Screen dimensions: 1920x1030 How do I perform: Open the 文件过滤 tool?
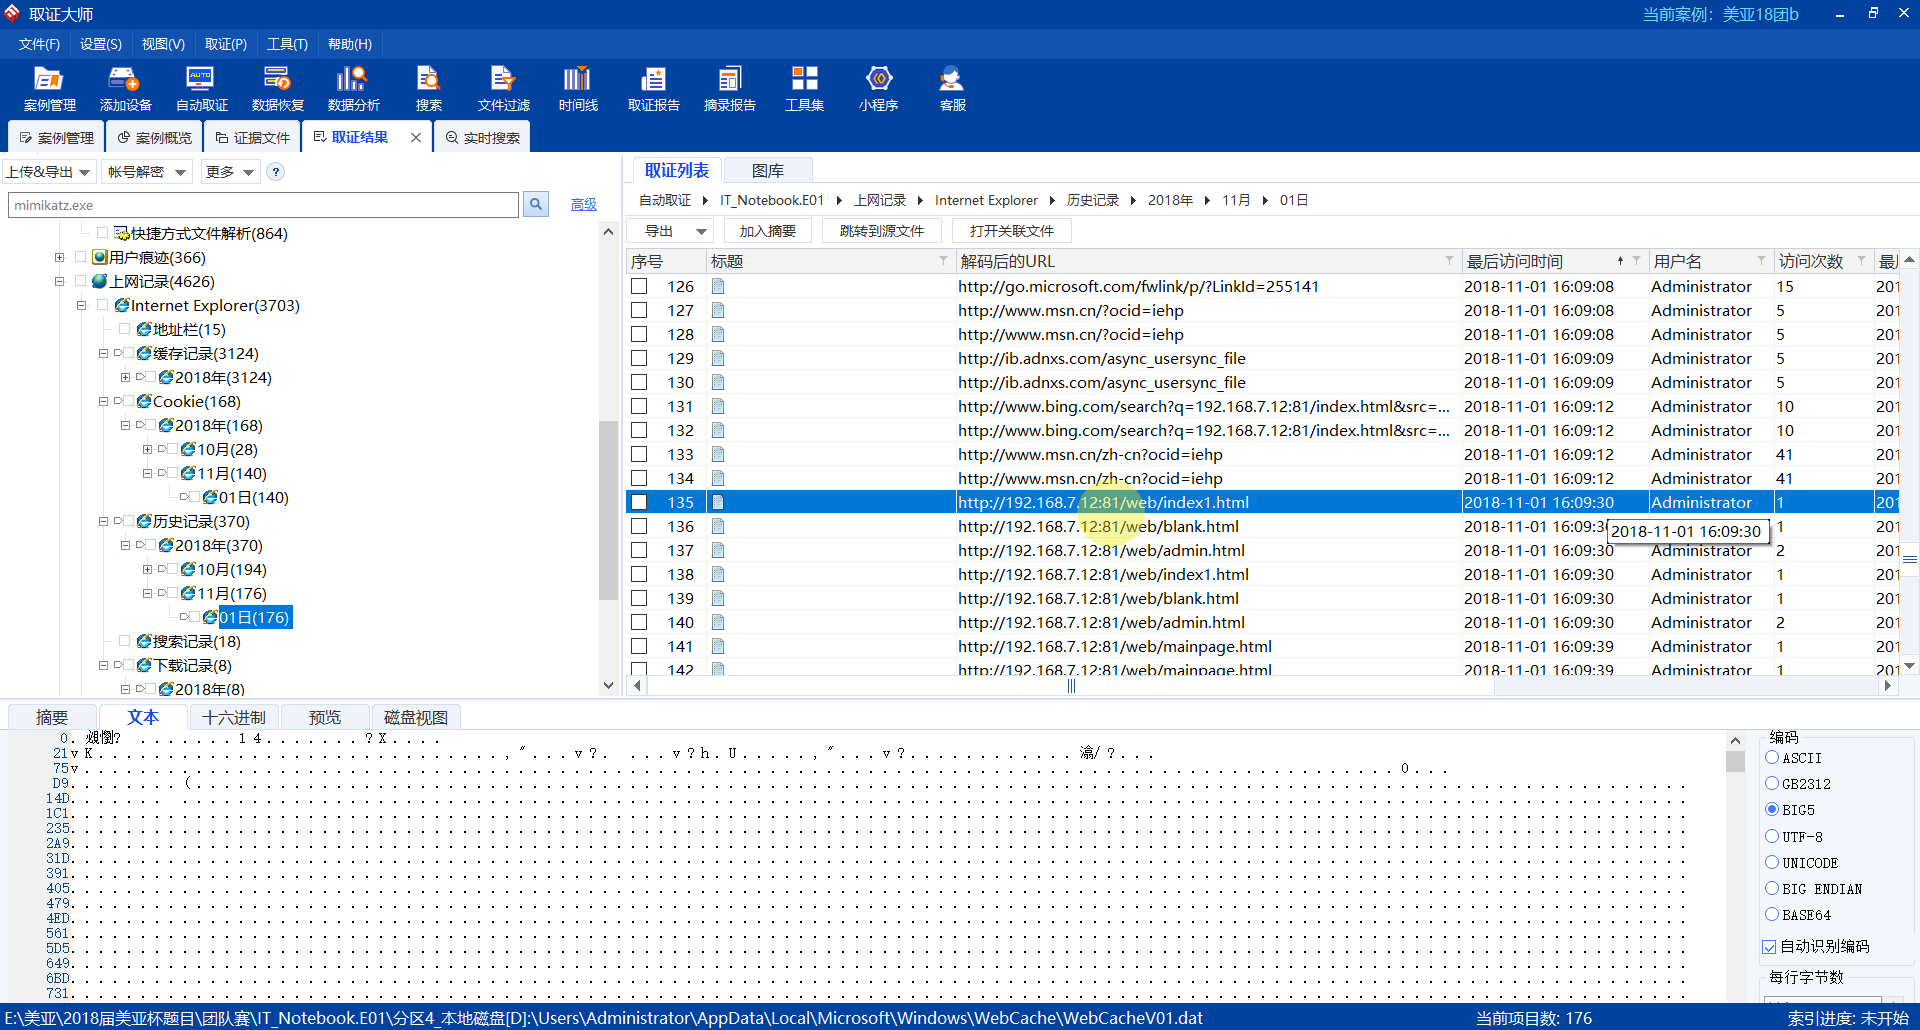click(x=503, y=89)
